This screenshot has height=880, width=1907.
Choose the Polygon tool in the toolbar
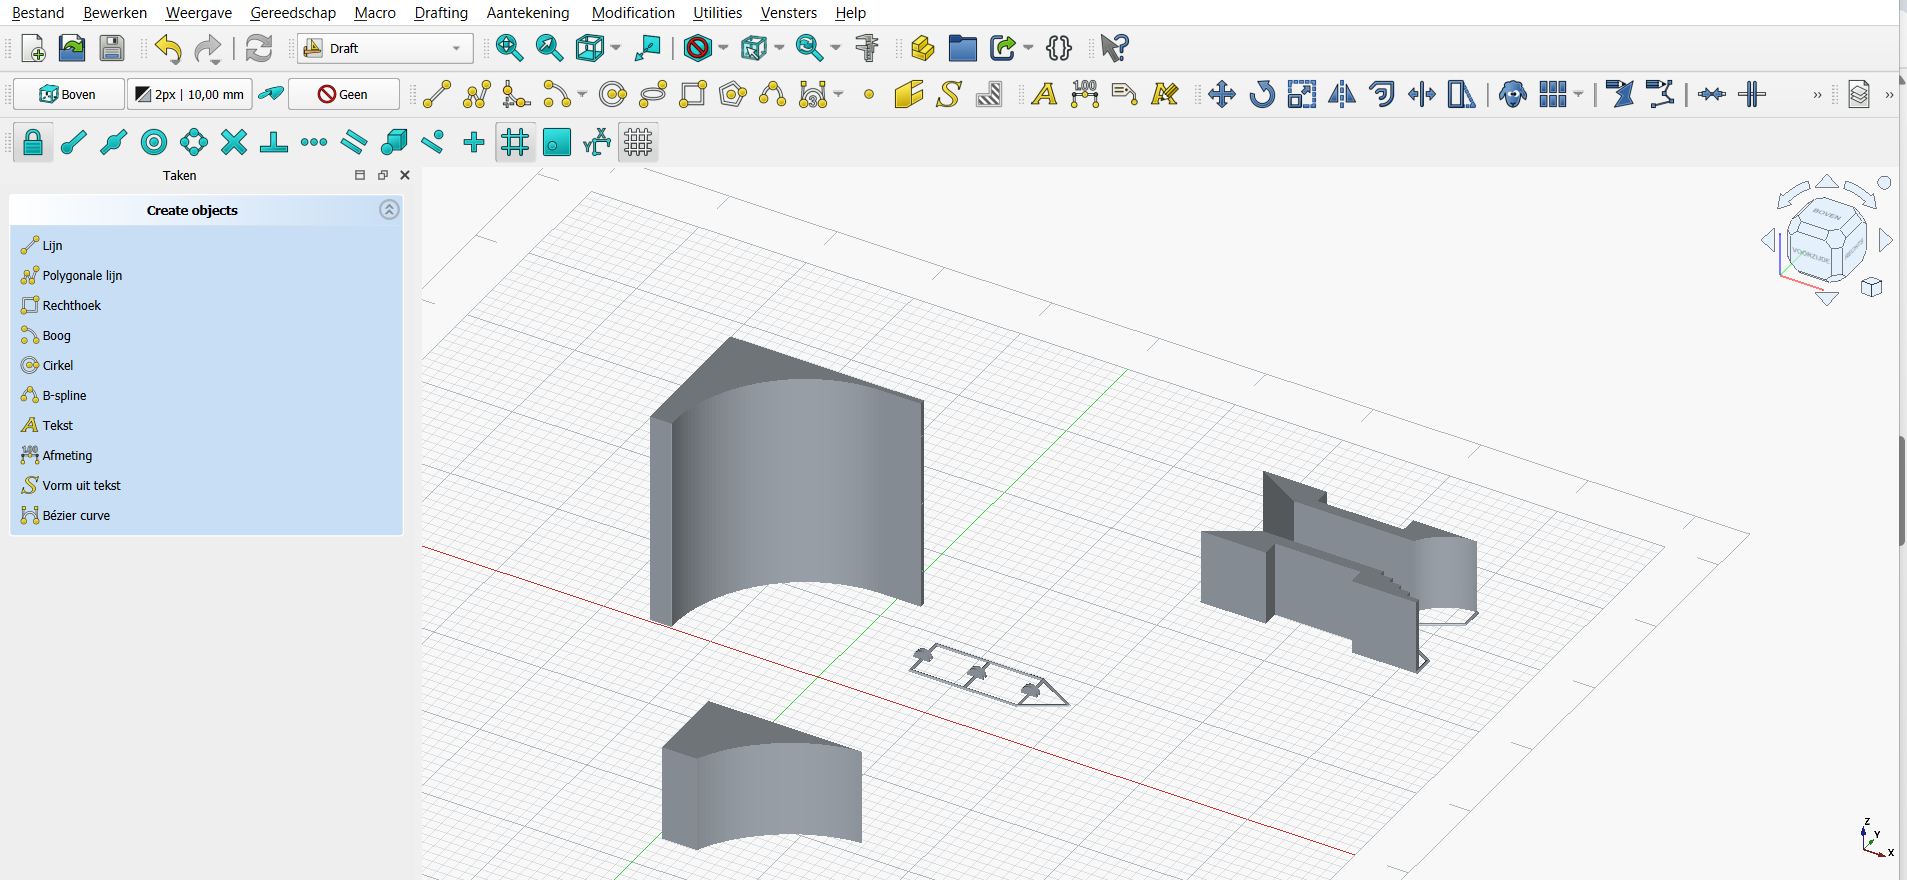coord(733,94)
